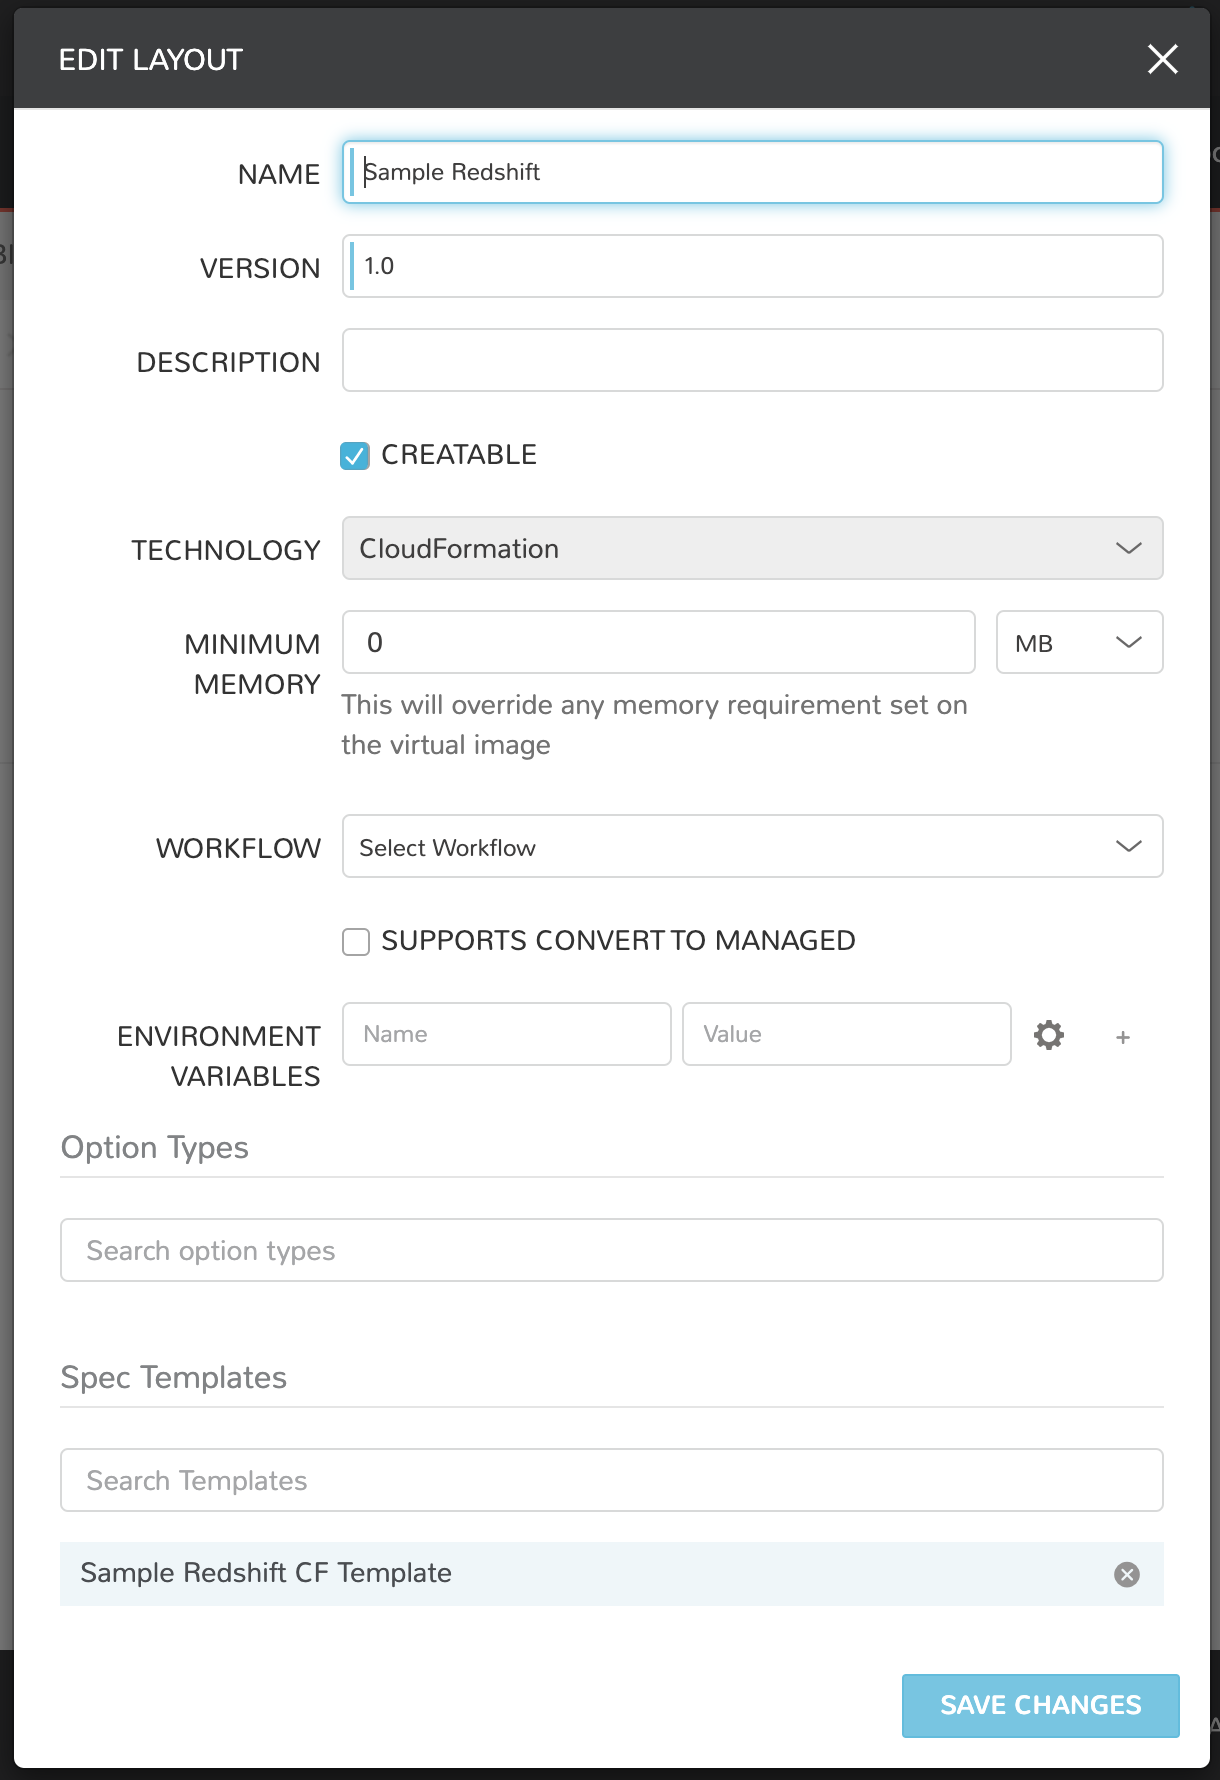Remove Sample Redshift CF Template
The width and height of the screenshot is (1220, 1780).
click(x=1127, y=1575)
